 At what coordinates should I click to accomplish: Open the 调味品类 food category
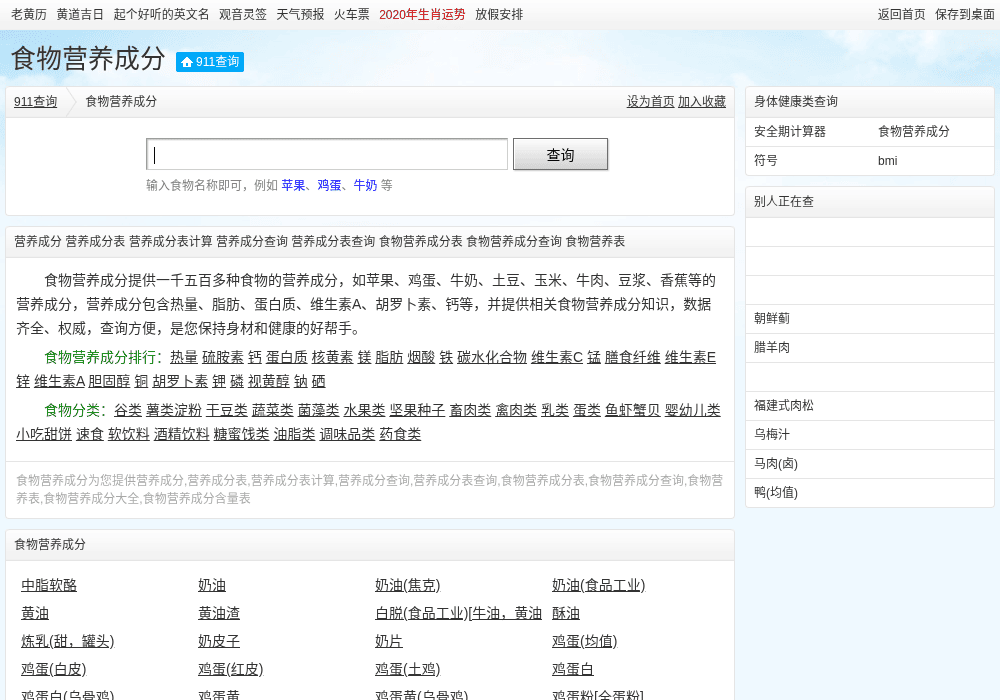[x=348, y=434]
